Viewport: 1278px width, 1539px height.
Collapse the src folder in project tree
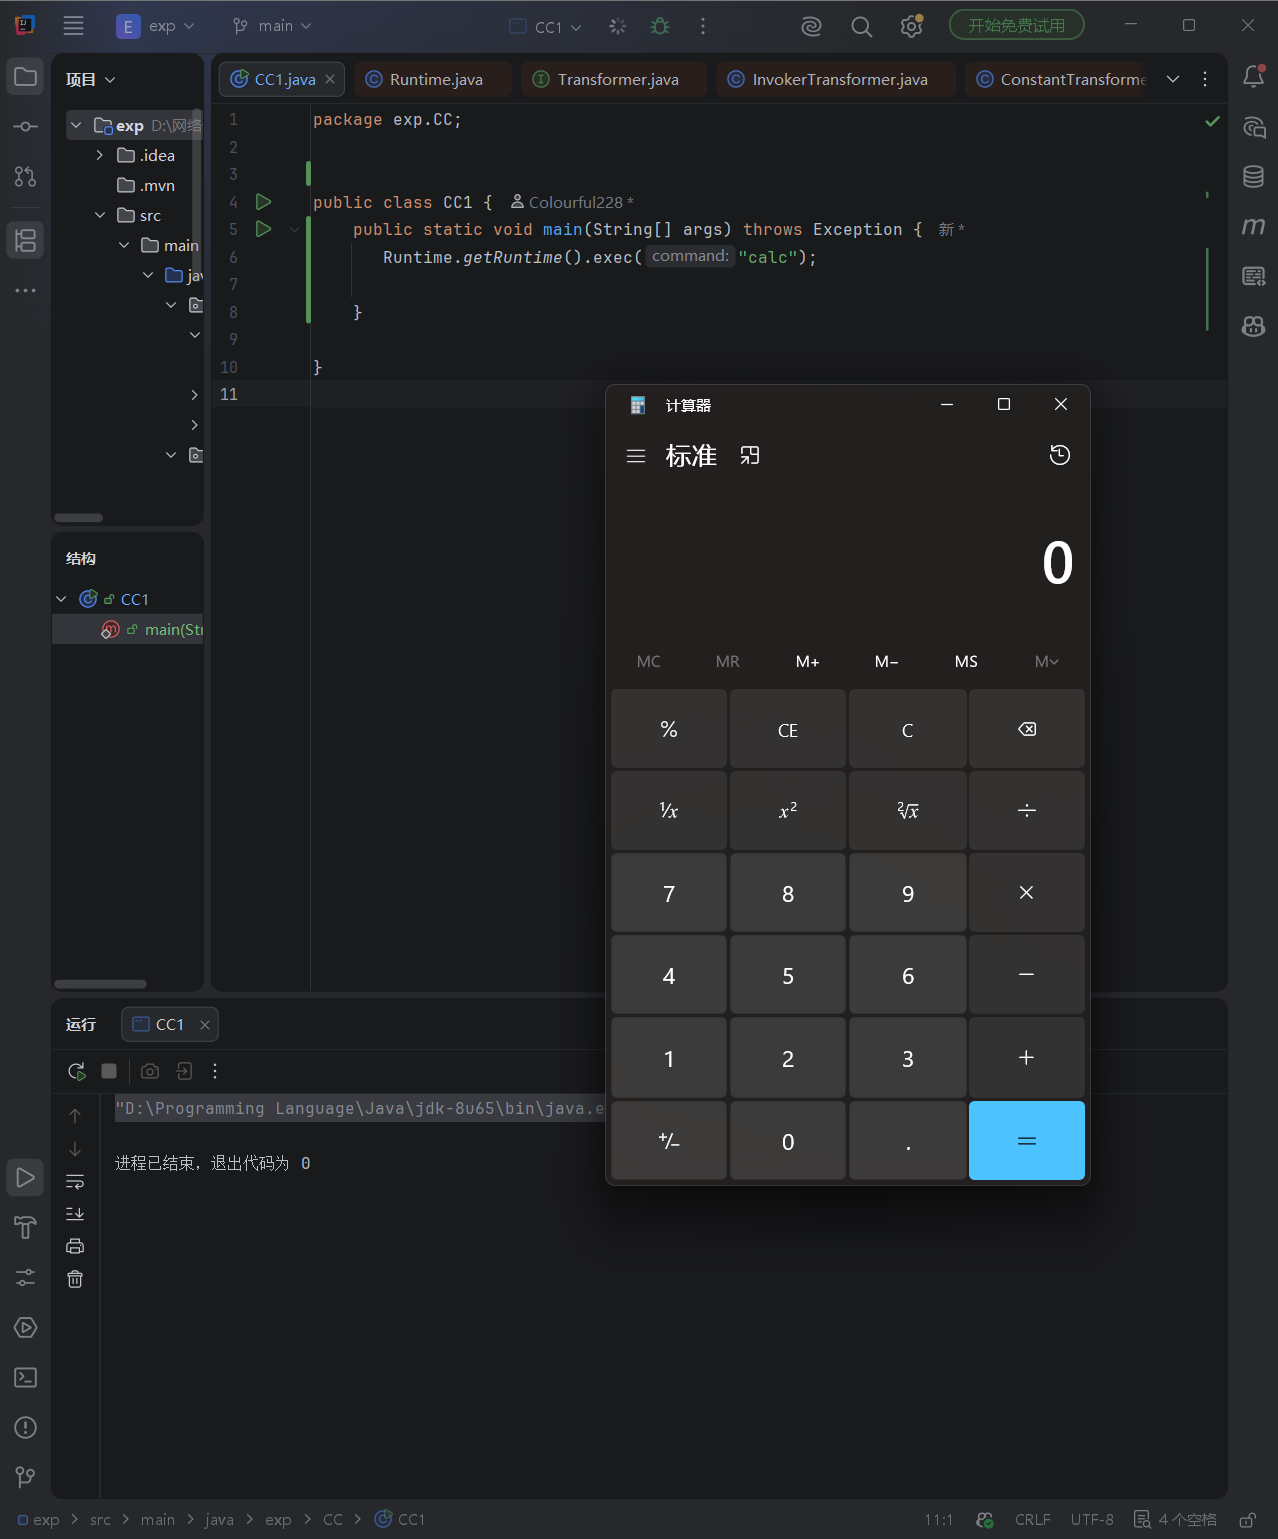(x=99, y=215)
